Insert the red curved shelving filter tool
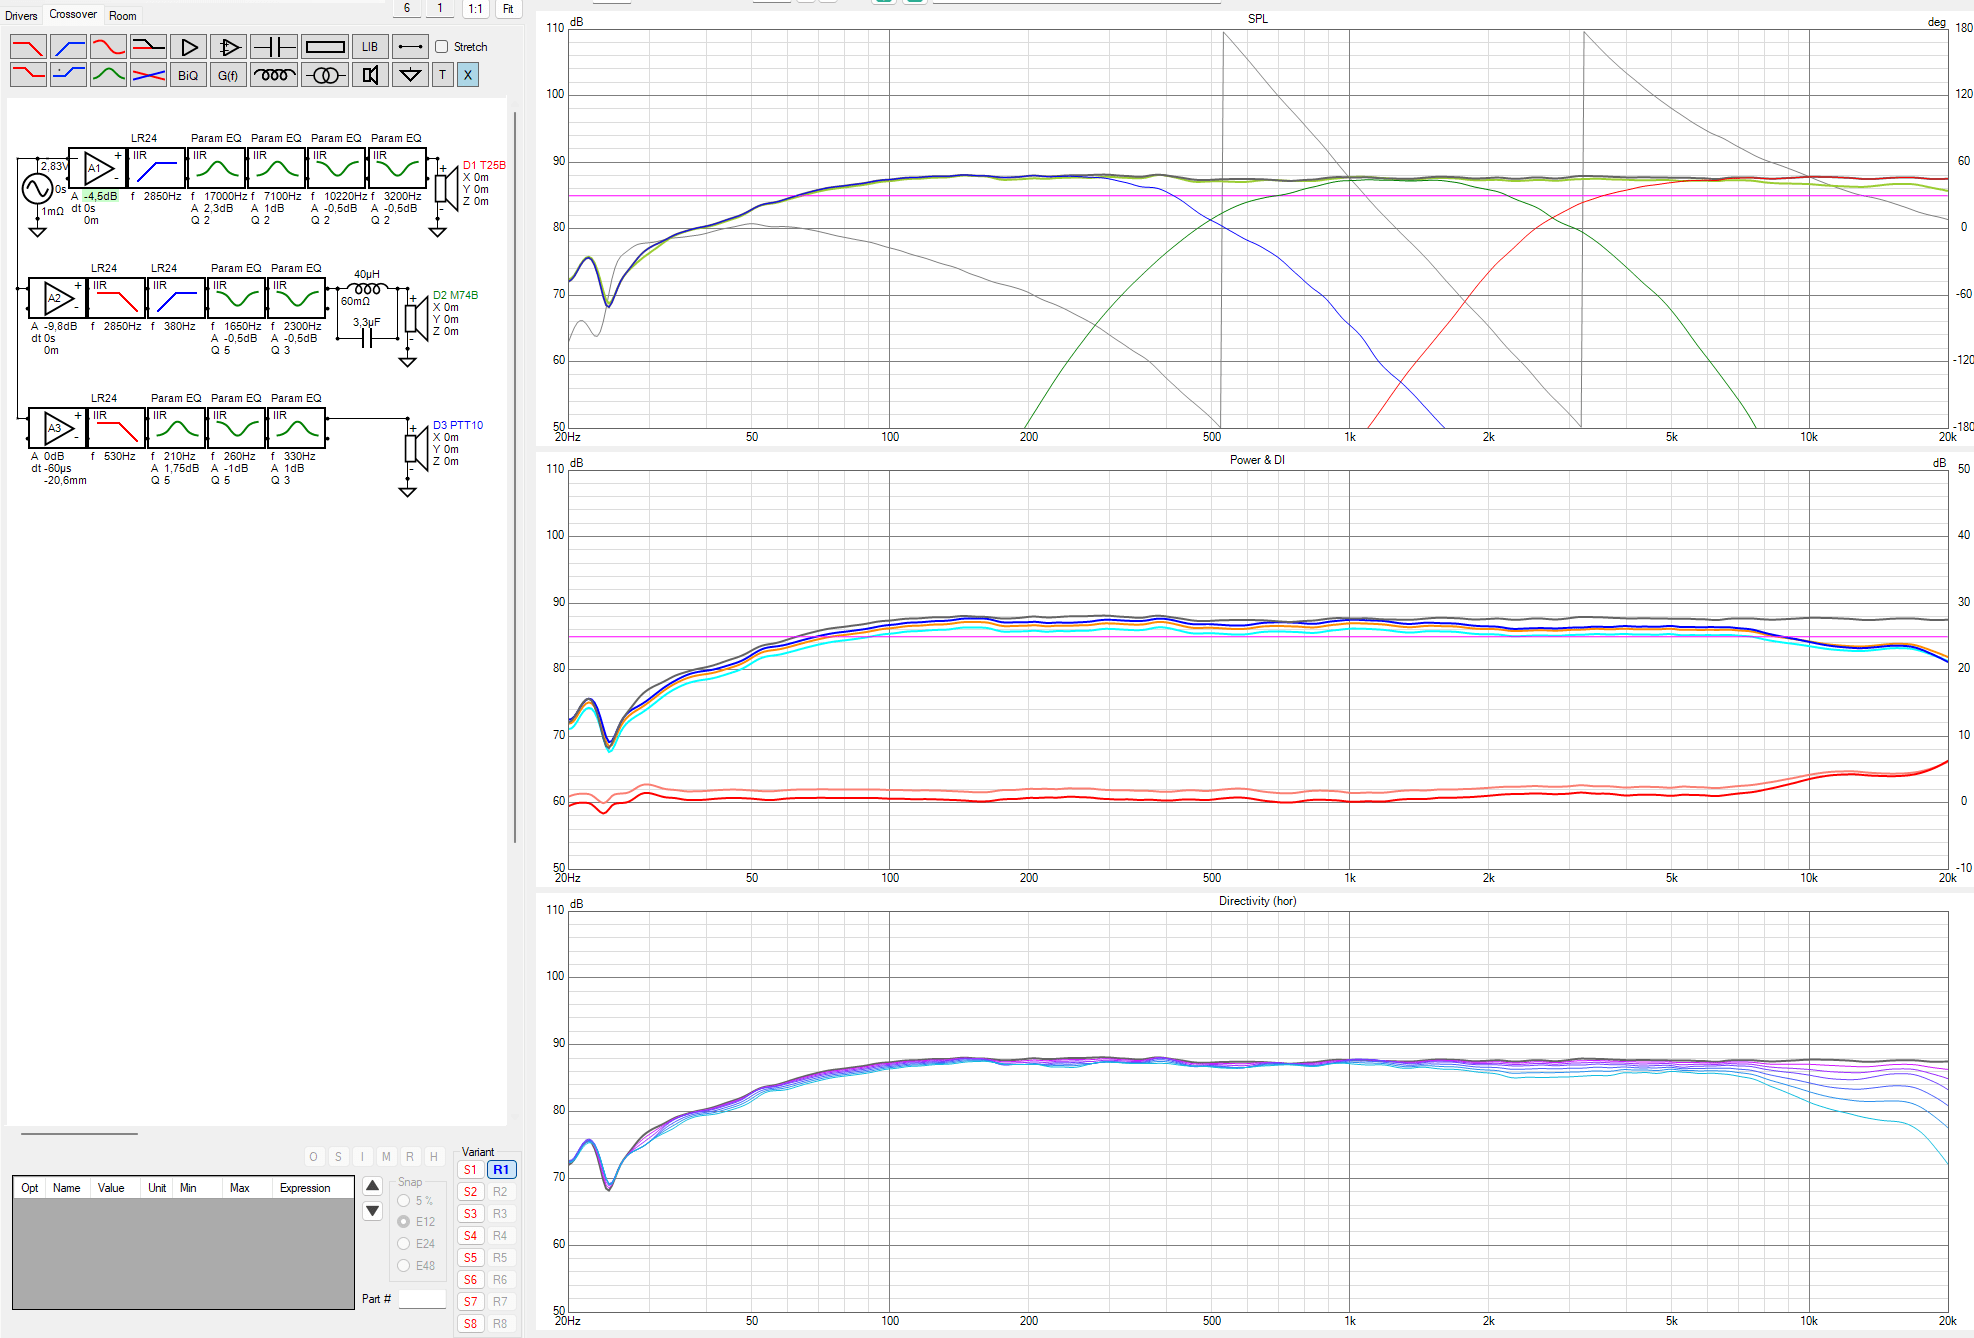The height and width of the screenshot is (1338, 1974). click(x=108, y=47)
